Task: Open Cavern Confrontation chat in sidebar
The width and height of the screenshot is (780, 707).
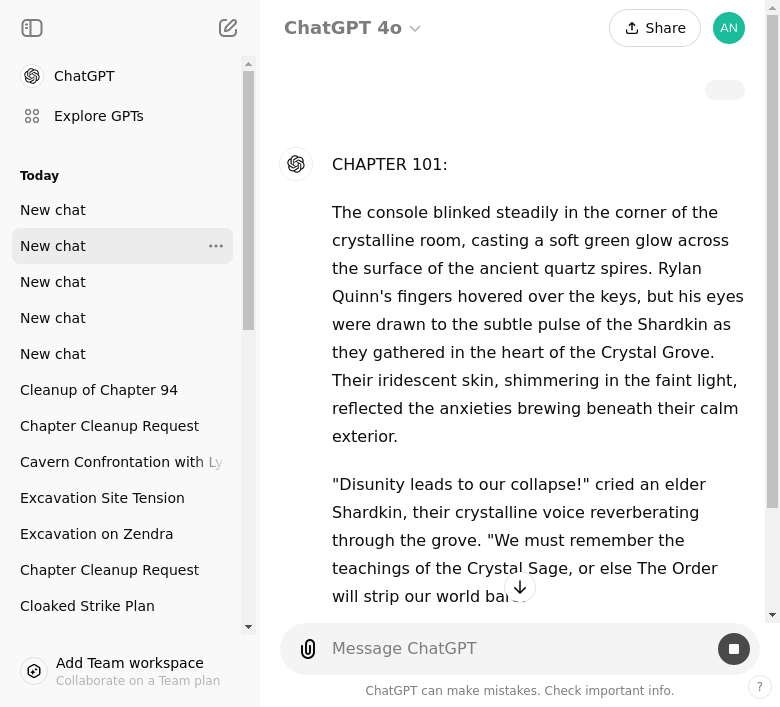Action: coord(120,462)
